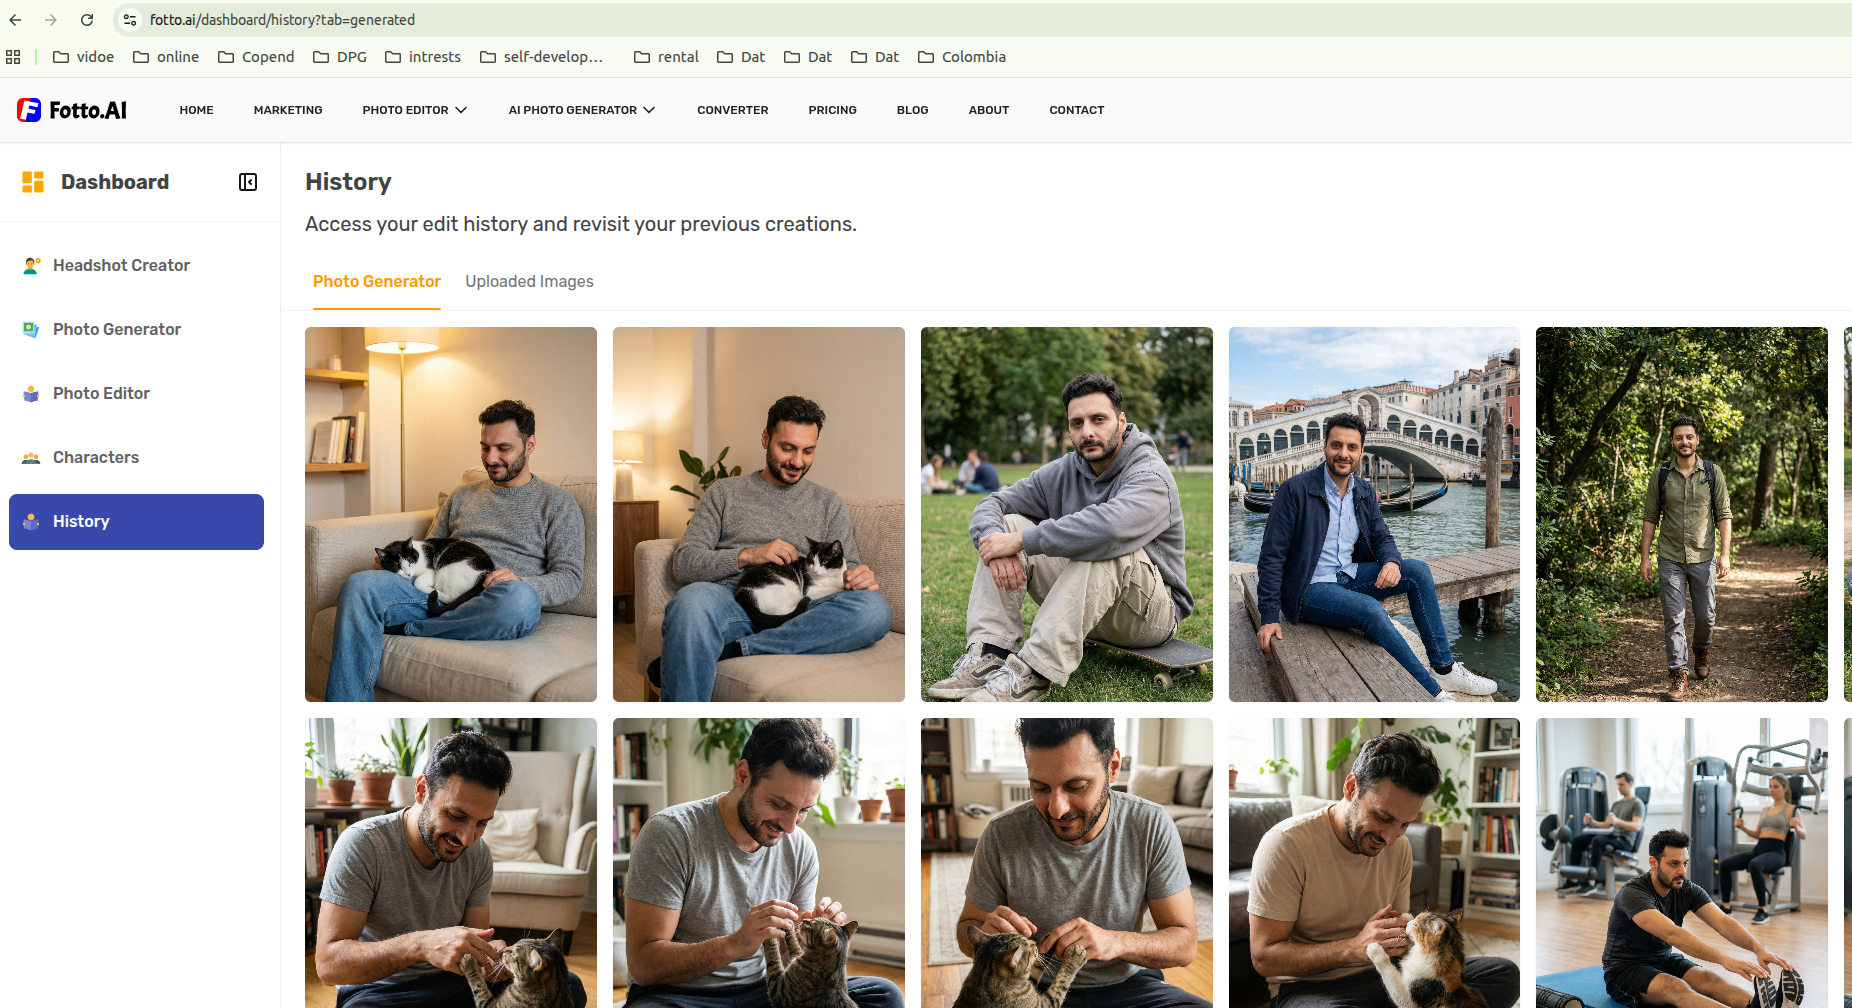Open the Photo Editor sidebar tool
The height and width of the screenshot is (1008, 1852).
click(100, 393)
